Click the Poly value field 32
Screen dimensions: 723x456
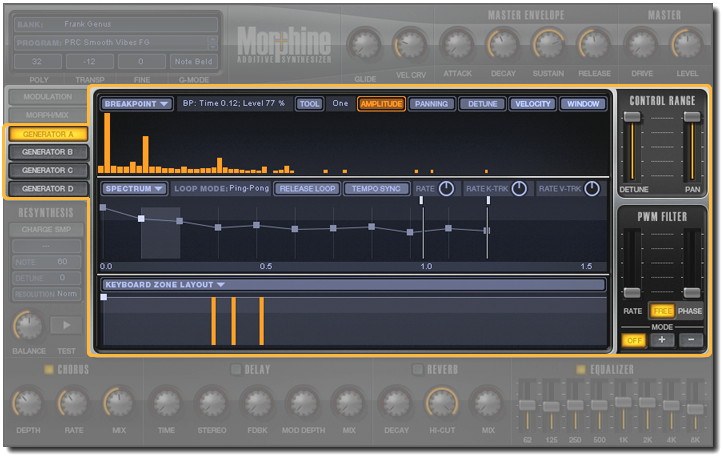tap(37, 61)
